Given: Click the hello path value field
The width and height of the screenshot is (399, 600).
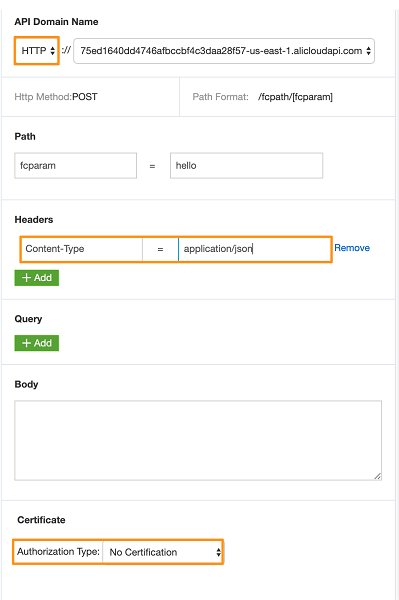Looking at the screenshot, I should pyautogui.click(x=246, y=166).
